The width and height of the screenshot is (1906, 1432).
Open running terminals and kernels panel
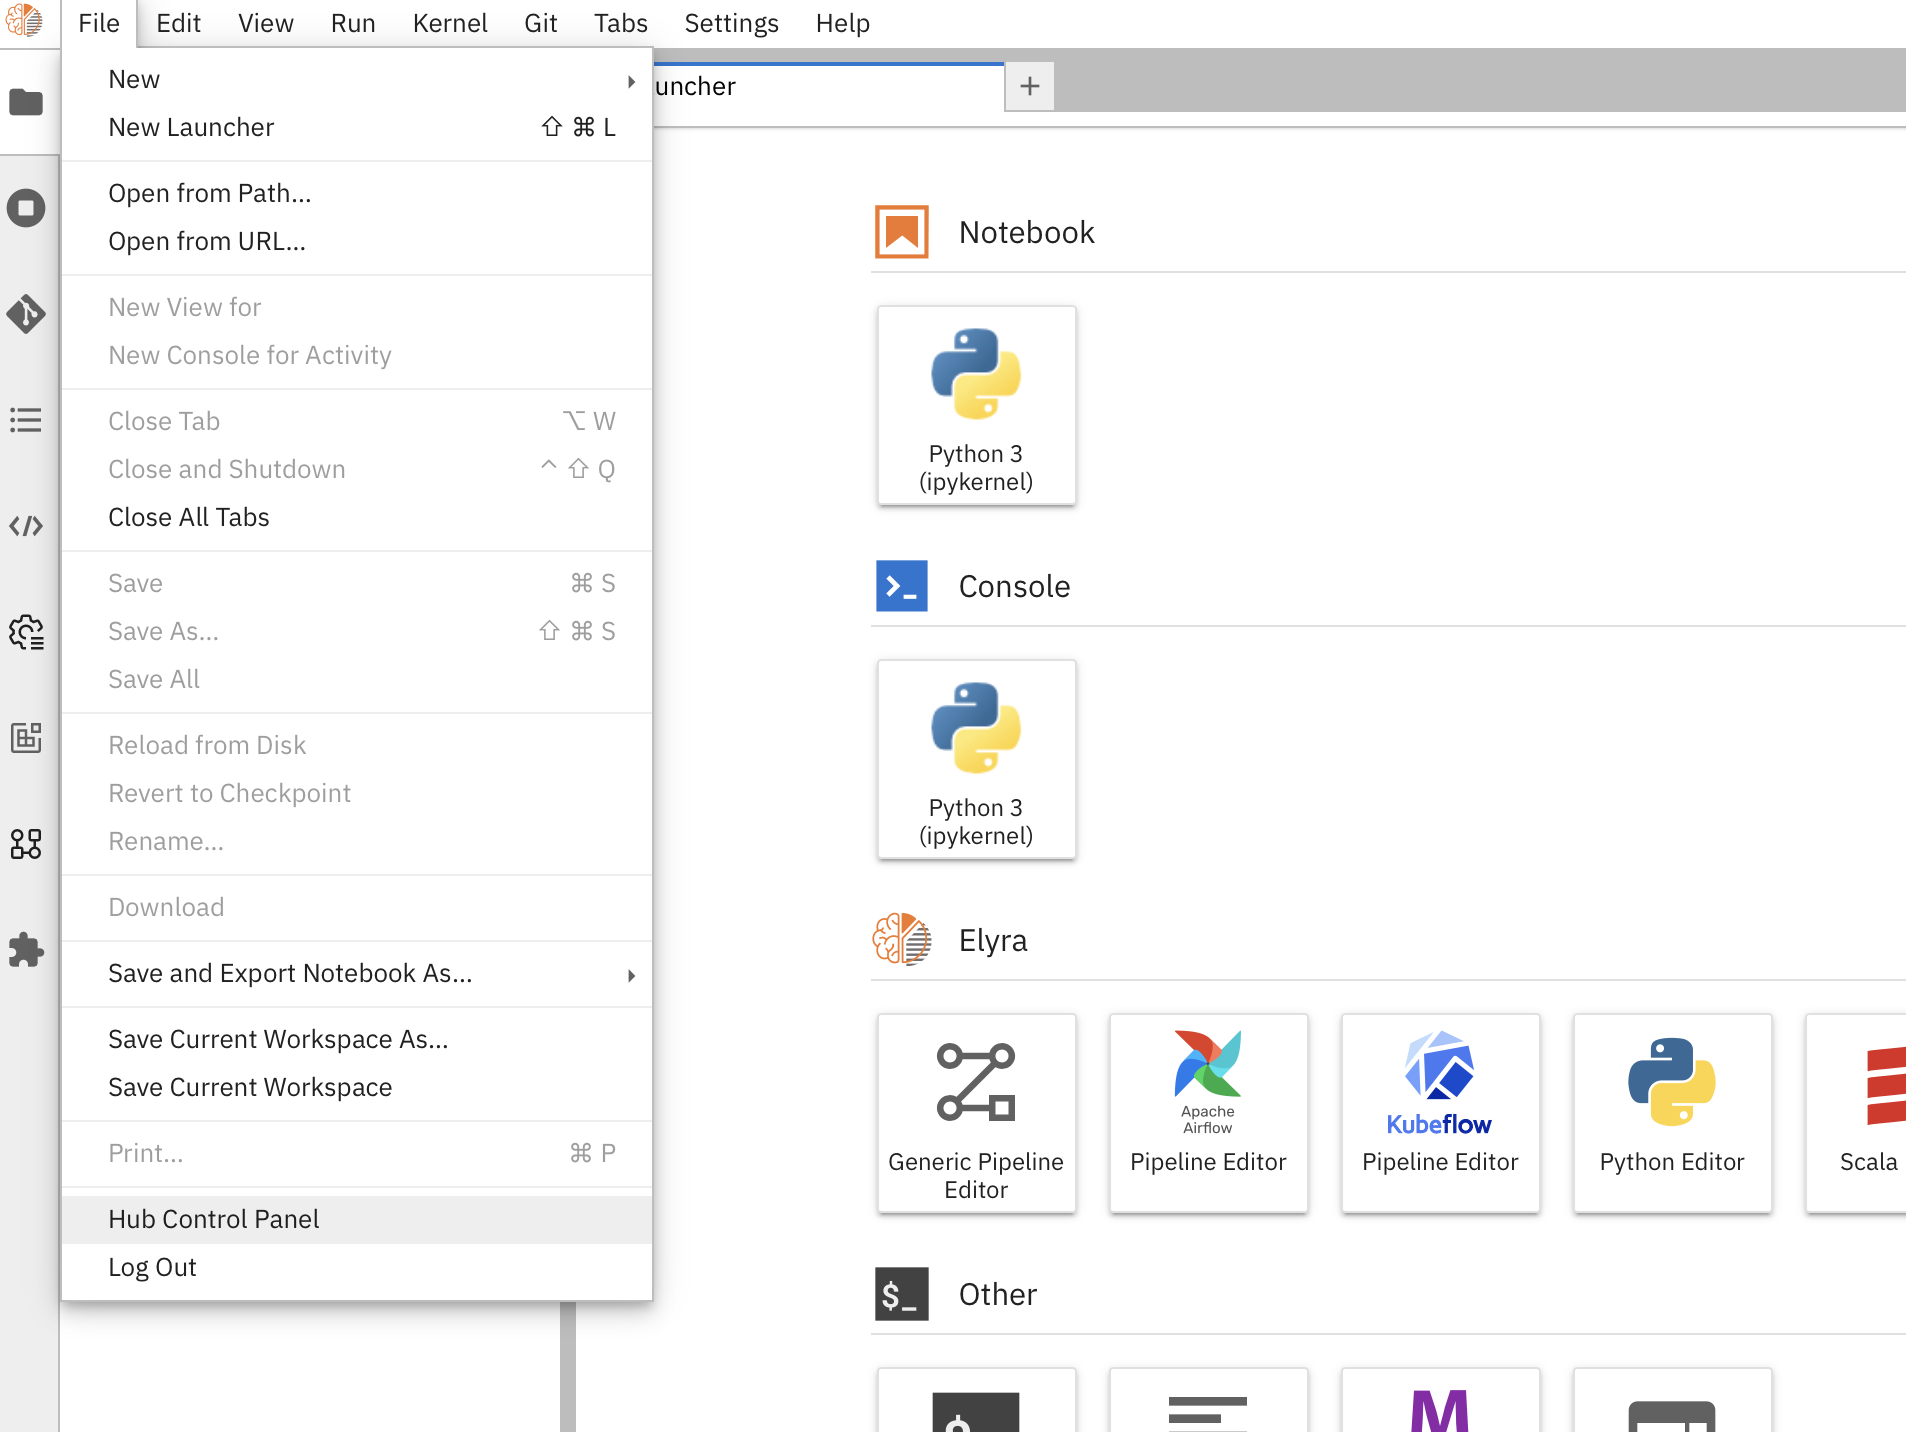pyautogui.click(x=26, y=208)
